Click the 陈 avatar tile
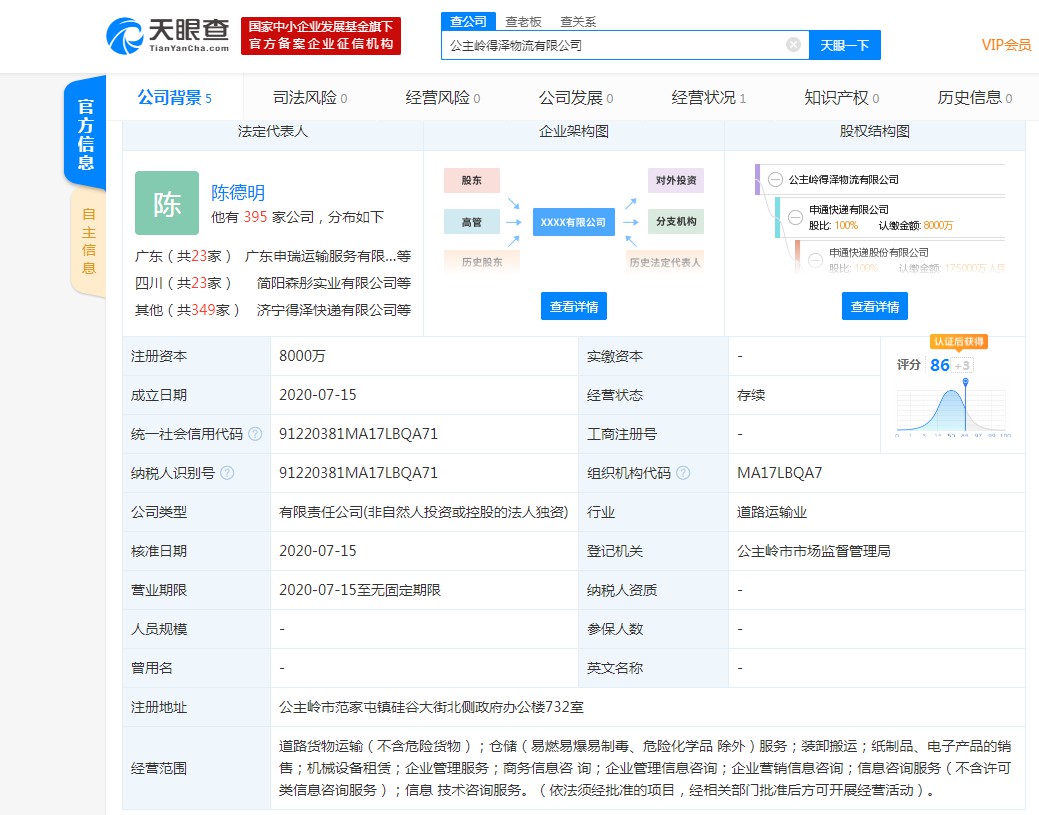1039x815 pixels. [x=167, y=203]
